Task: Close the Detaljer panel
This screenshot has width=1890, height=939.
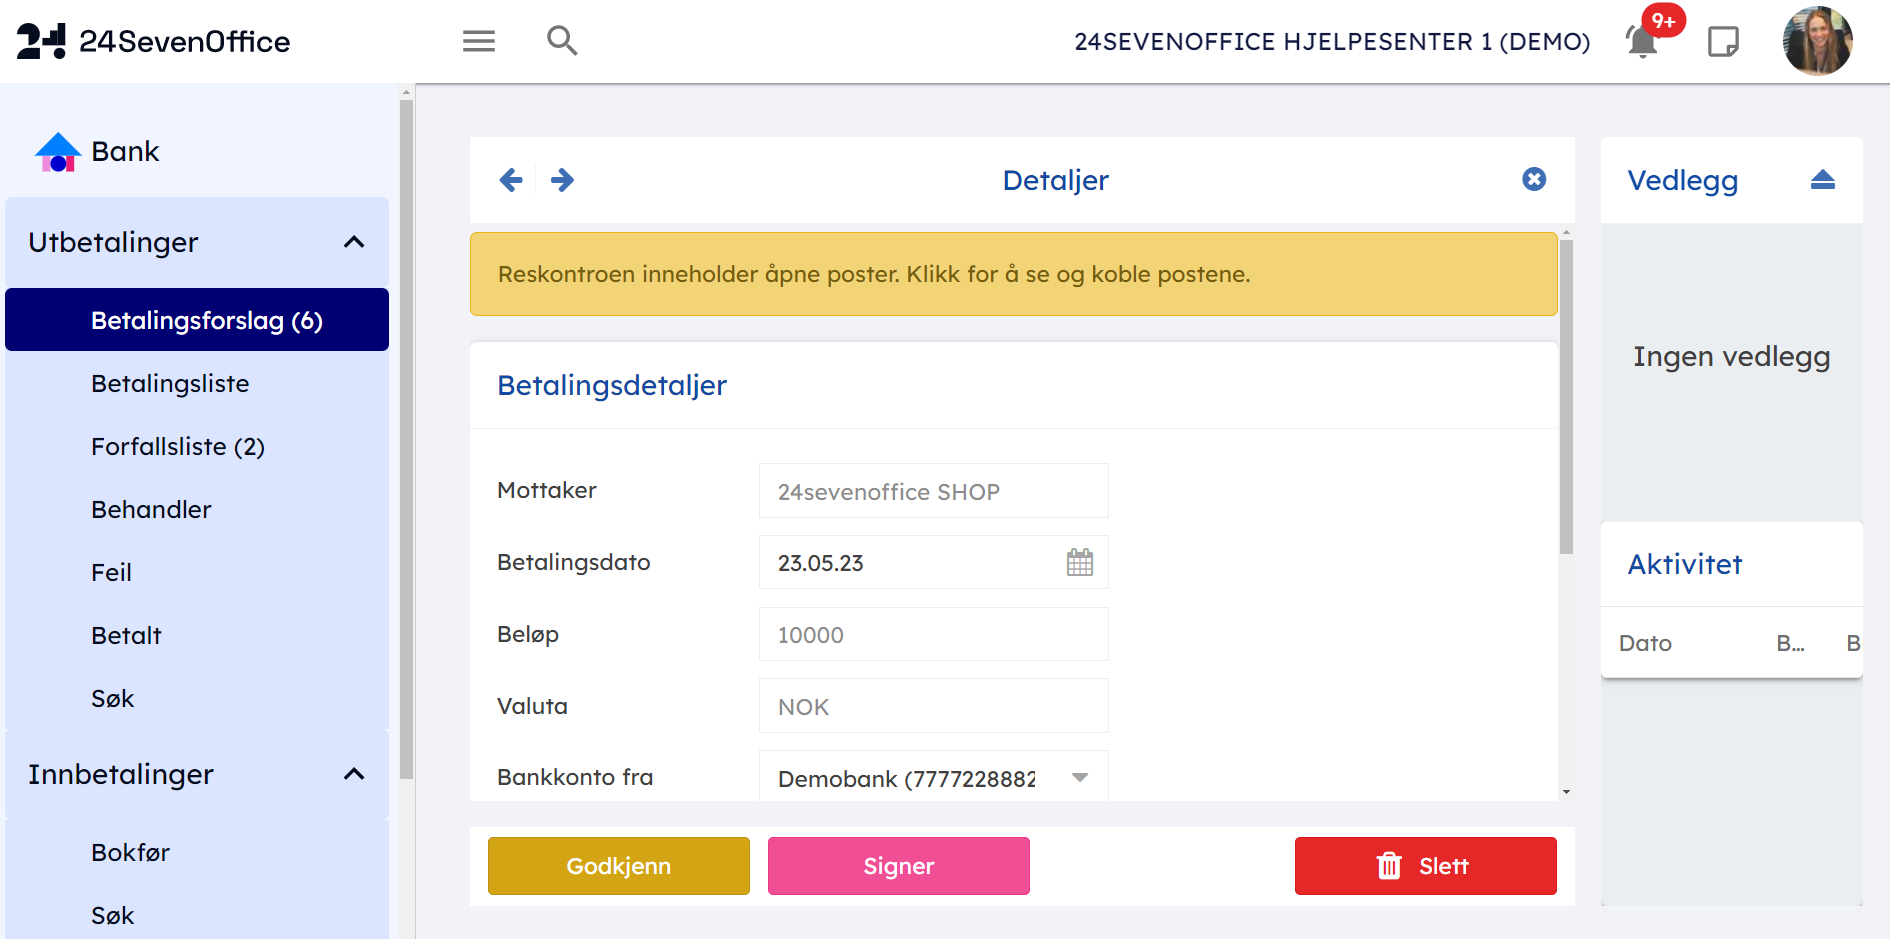Action: [1534, 179]
